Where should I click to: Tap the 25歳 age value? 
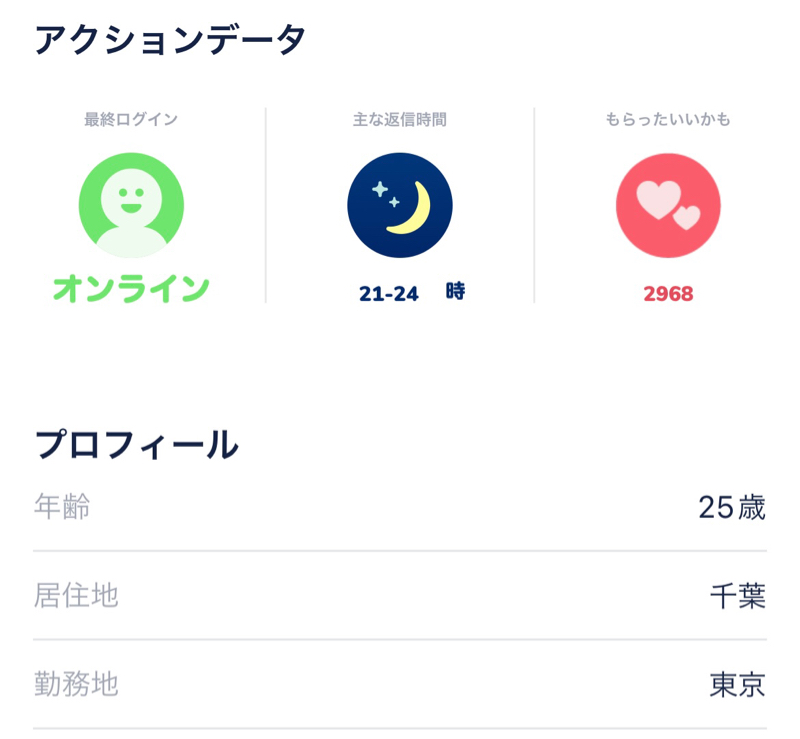click(732, 507)
